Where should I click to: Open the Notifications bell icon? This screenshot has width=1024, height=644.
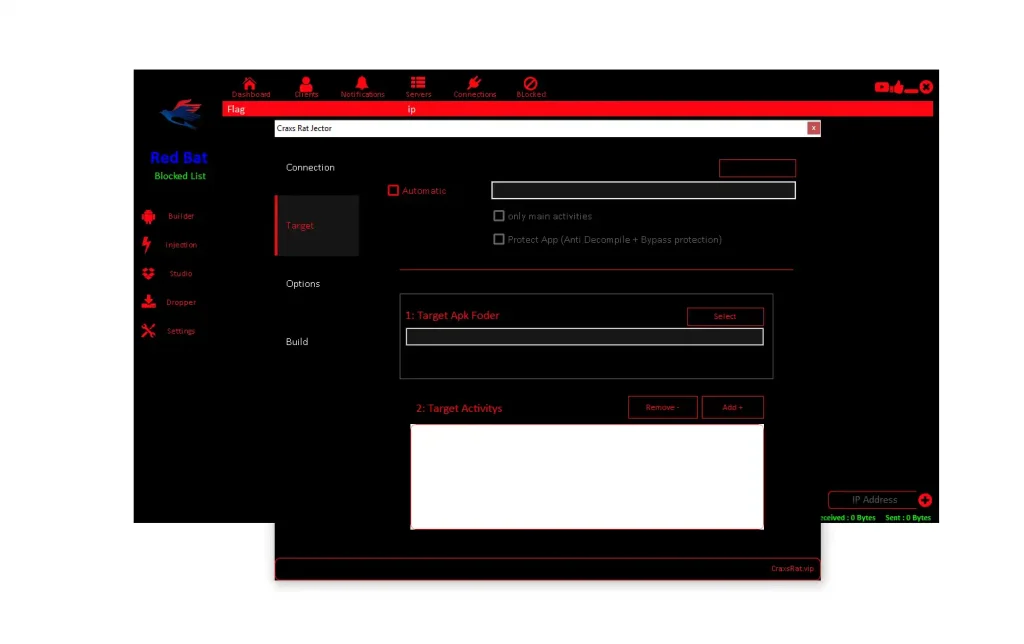362,84
